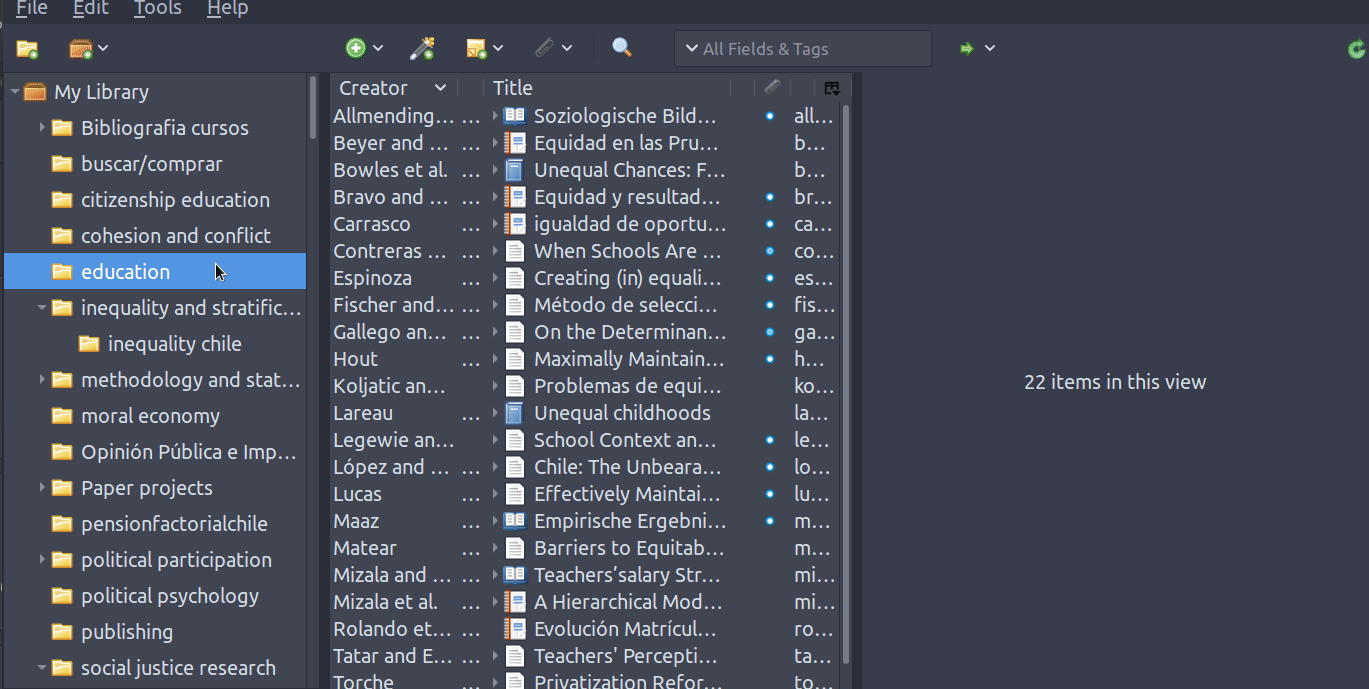Open Advanced Search with the magnifier icon
Screen dimensions: 1369x689
click(x=622, y=48)
